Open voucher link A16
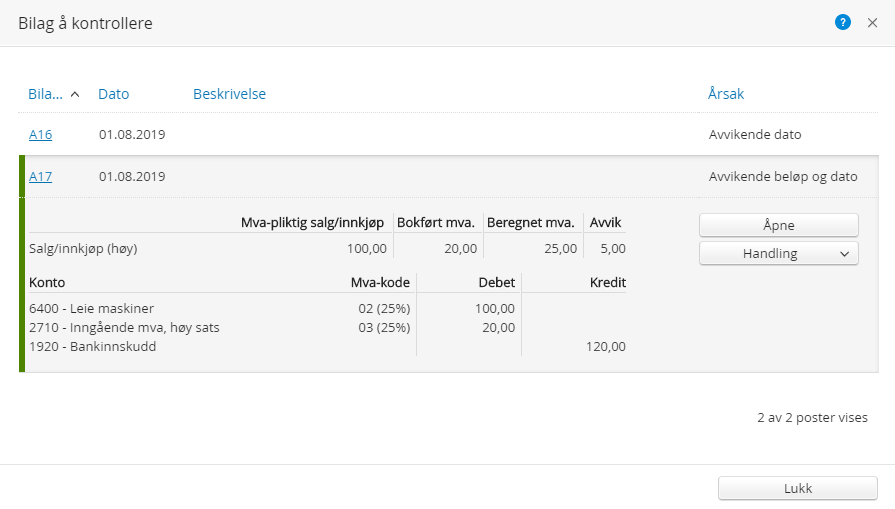This screenshot has height=509, width=895. coord(40,134)
